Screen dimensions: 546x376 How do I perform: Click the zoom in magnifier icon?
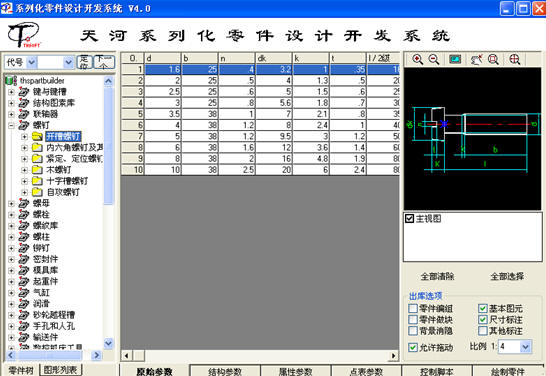tap(418, 60)
